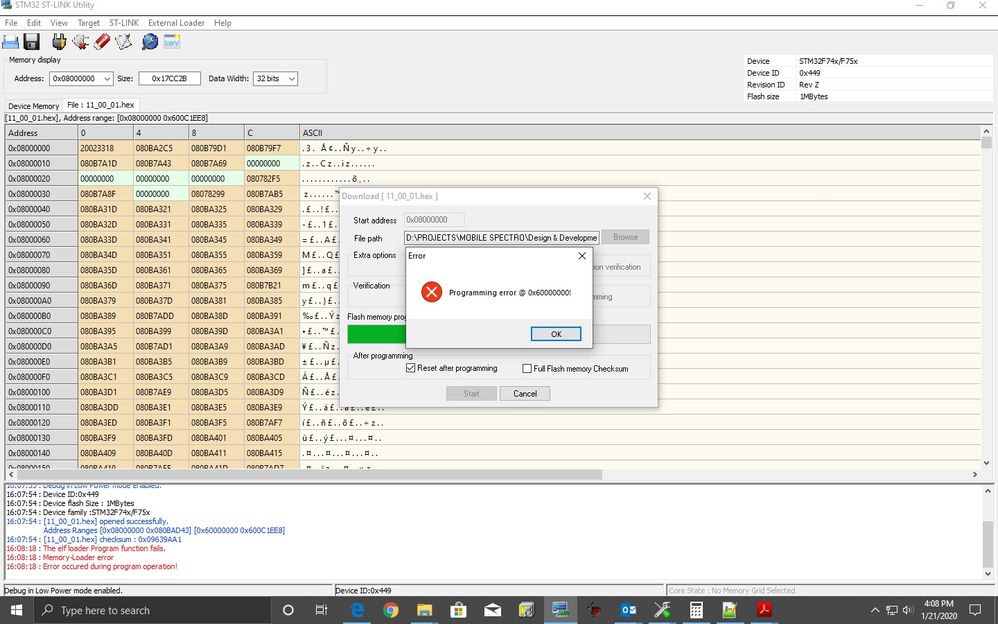Select memory cell 080BA2C5
Viewport: 998px width, 624px height.
pyautogui.click(x=161, y=148)
